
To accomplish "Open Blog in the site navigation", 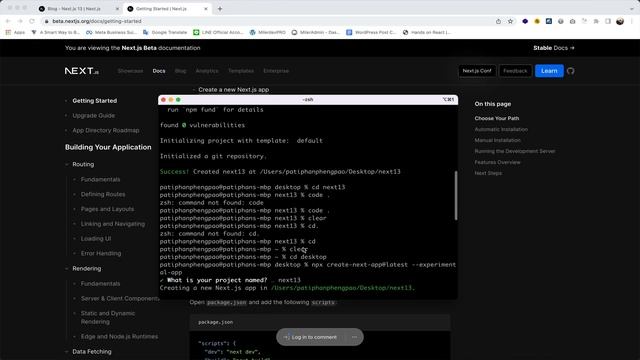I will [180, 71].
